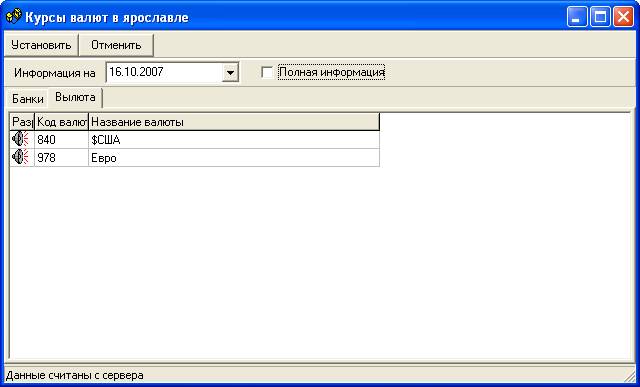Minimize the Курсы валют window
Image resolution: width=640 pixels, height=387 pixels.
[577, 17]
